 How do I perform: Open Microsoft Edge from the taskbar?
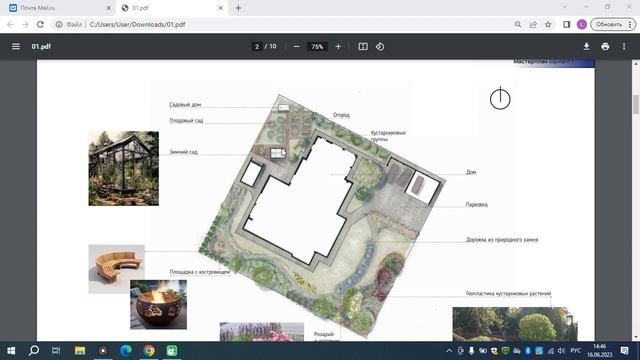pos(126,351)
